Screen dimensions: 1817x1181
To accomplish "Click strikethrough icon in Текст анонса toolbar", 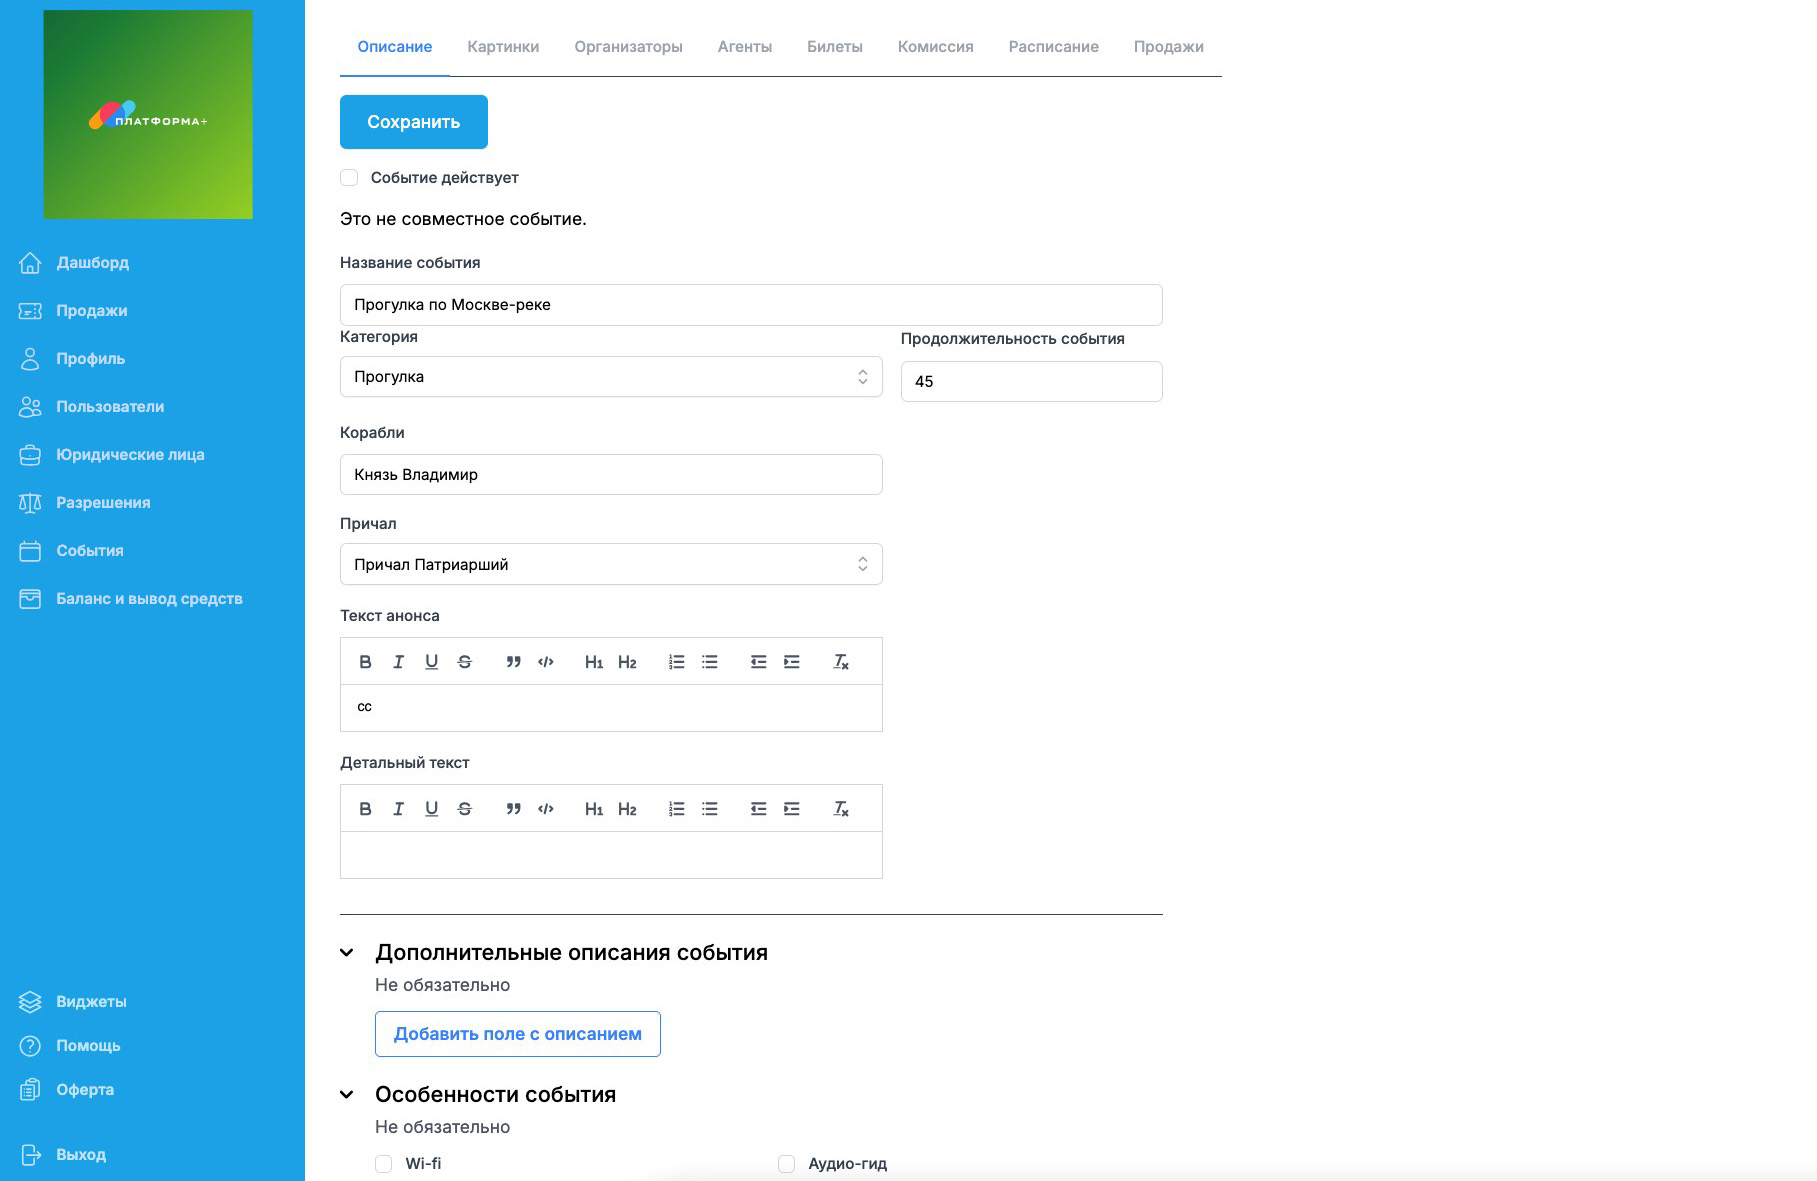I will 464,662.
